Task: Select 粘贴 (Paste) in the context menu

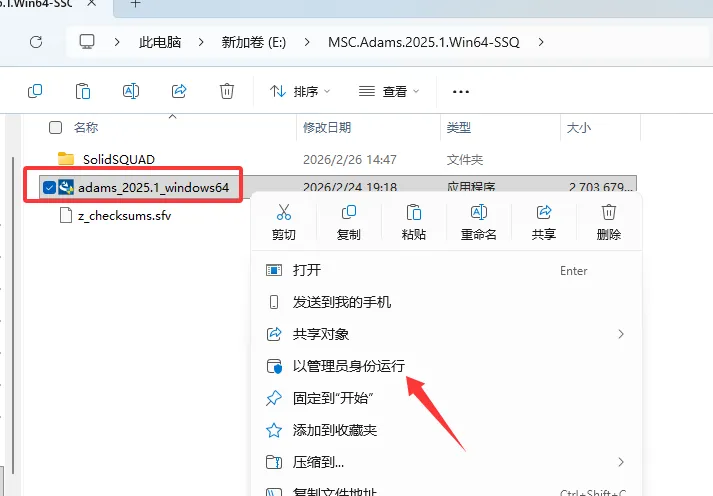Action: coord(414,222)
